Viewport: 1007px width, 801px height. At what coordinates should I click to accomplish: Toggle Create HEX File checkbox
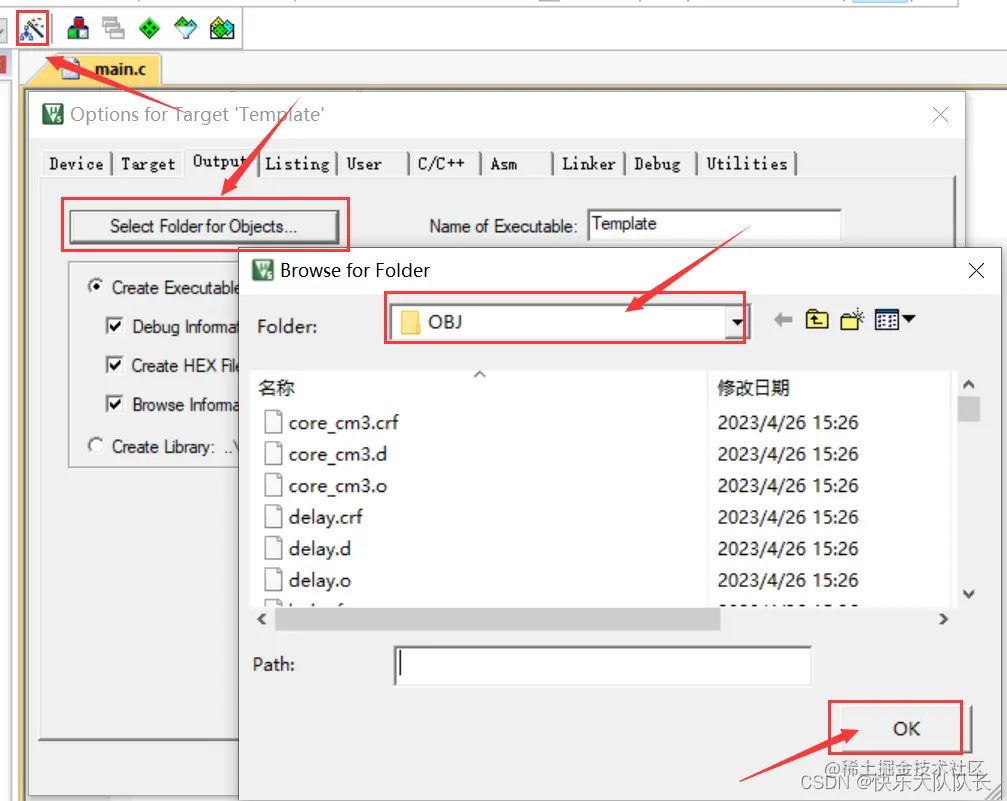coord(114,365)
